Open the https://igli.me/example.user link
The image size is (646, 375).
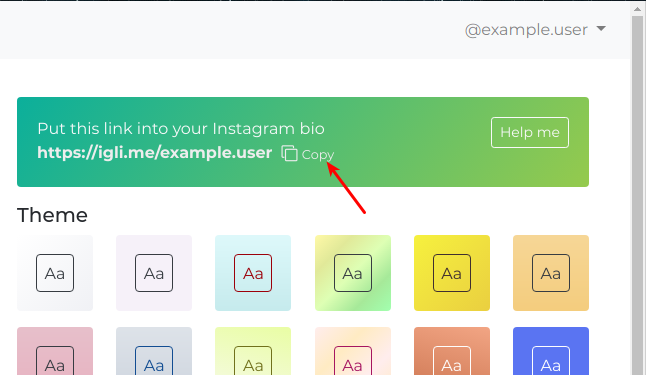154,152
